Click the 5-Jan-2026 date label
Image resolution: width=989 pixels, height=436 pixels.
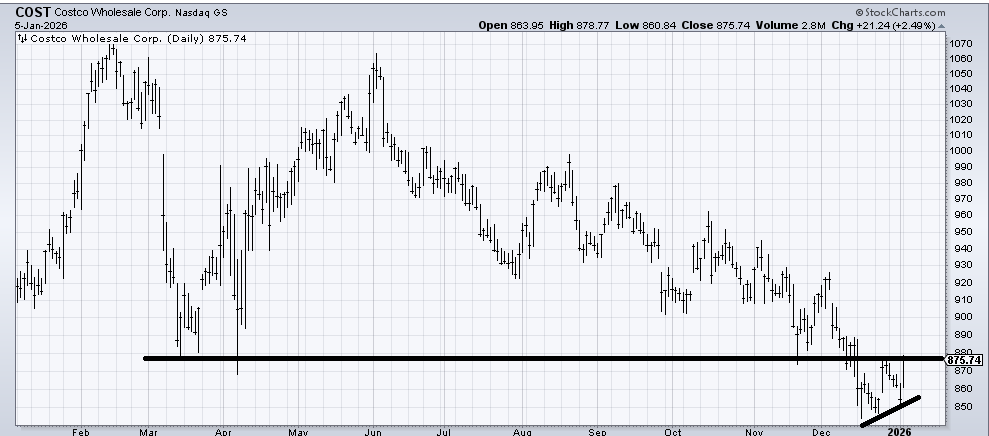pyautogui.click(x=25, y=27)
